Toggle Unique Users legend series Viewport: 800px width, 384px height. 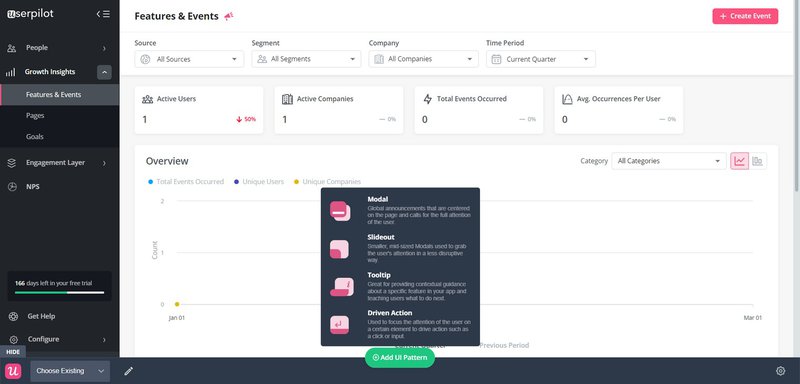(x=259, y=182)
